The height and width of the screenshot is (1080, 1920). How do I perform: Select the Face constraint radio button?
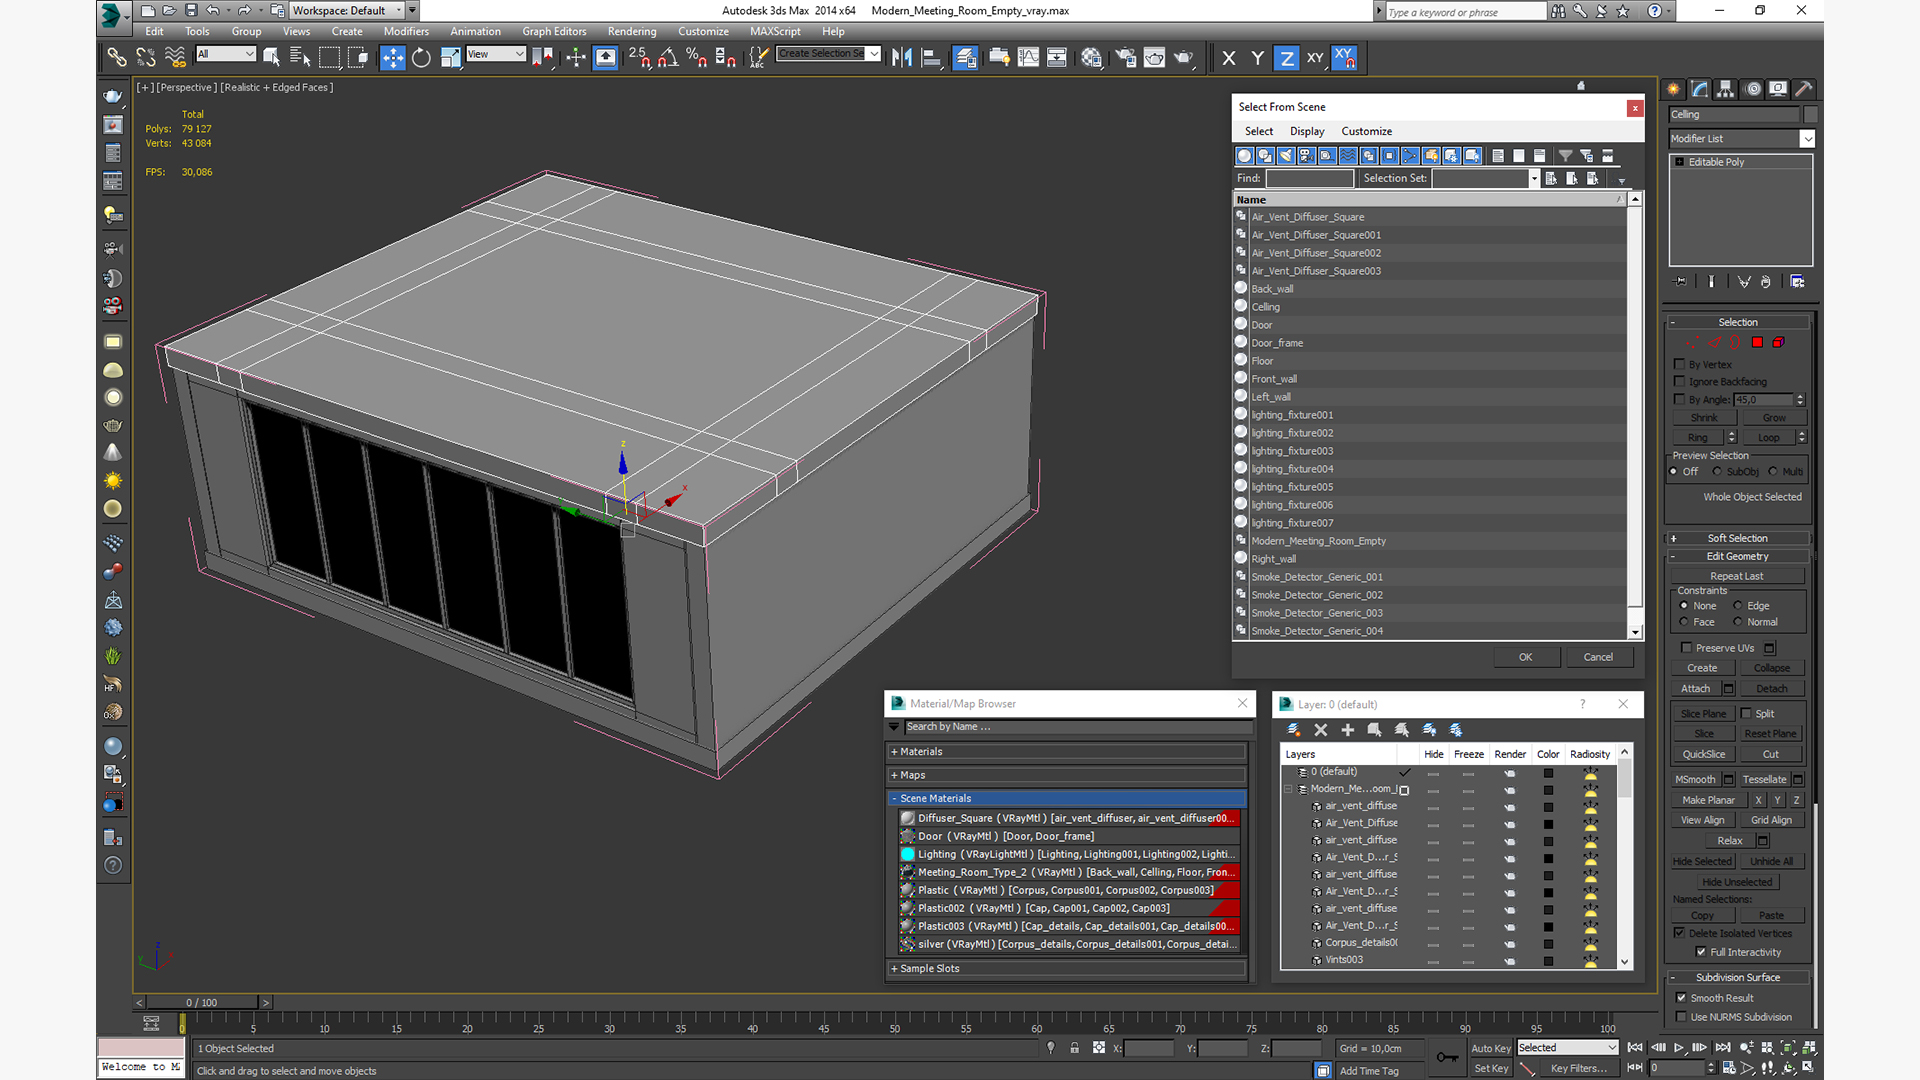pyautogui.click(x=1685, y=622)
